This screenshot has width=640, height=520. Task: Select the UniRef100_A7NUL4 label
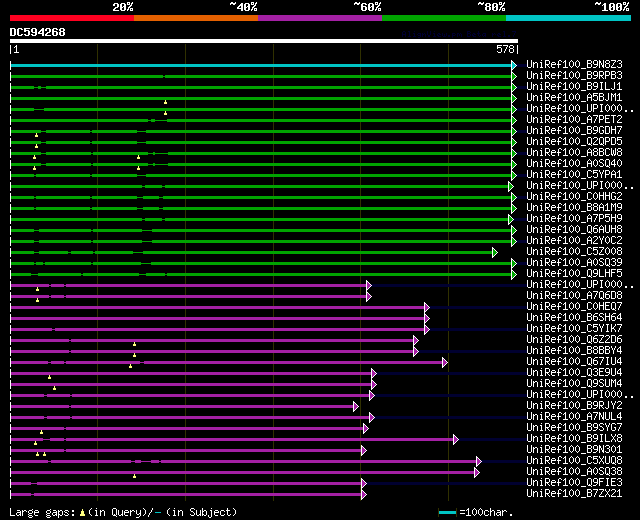click(x=574, y=417)
